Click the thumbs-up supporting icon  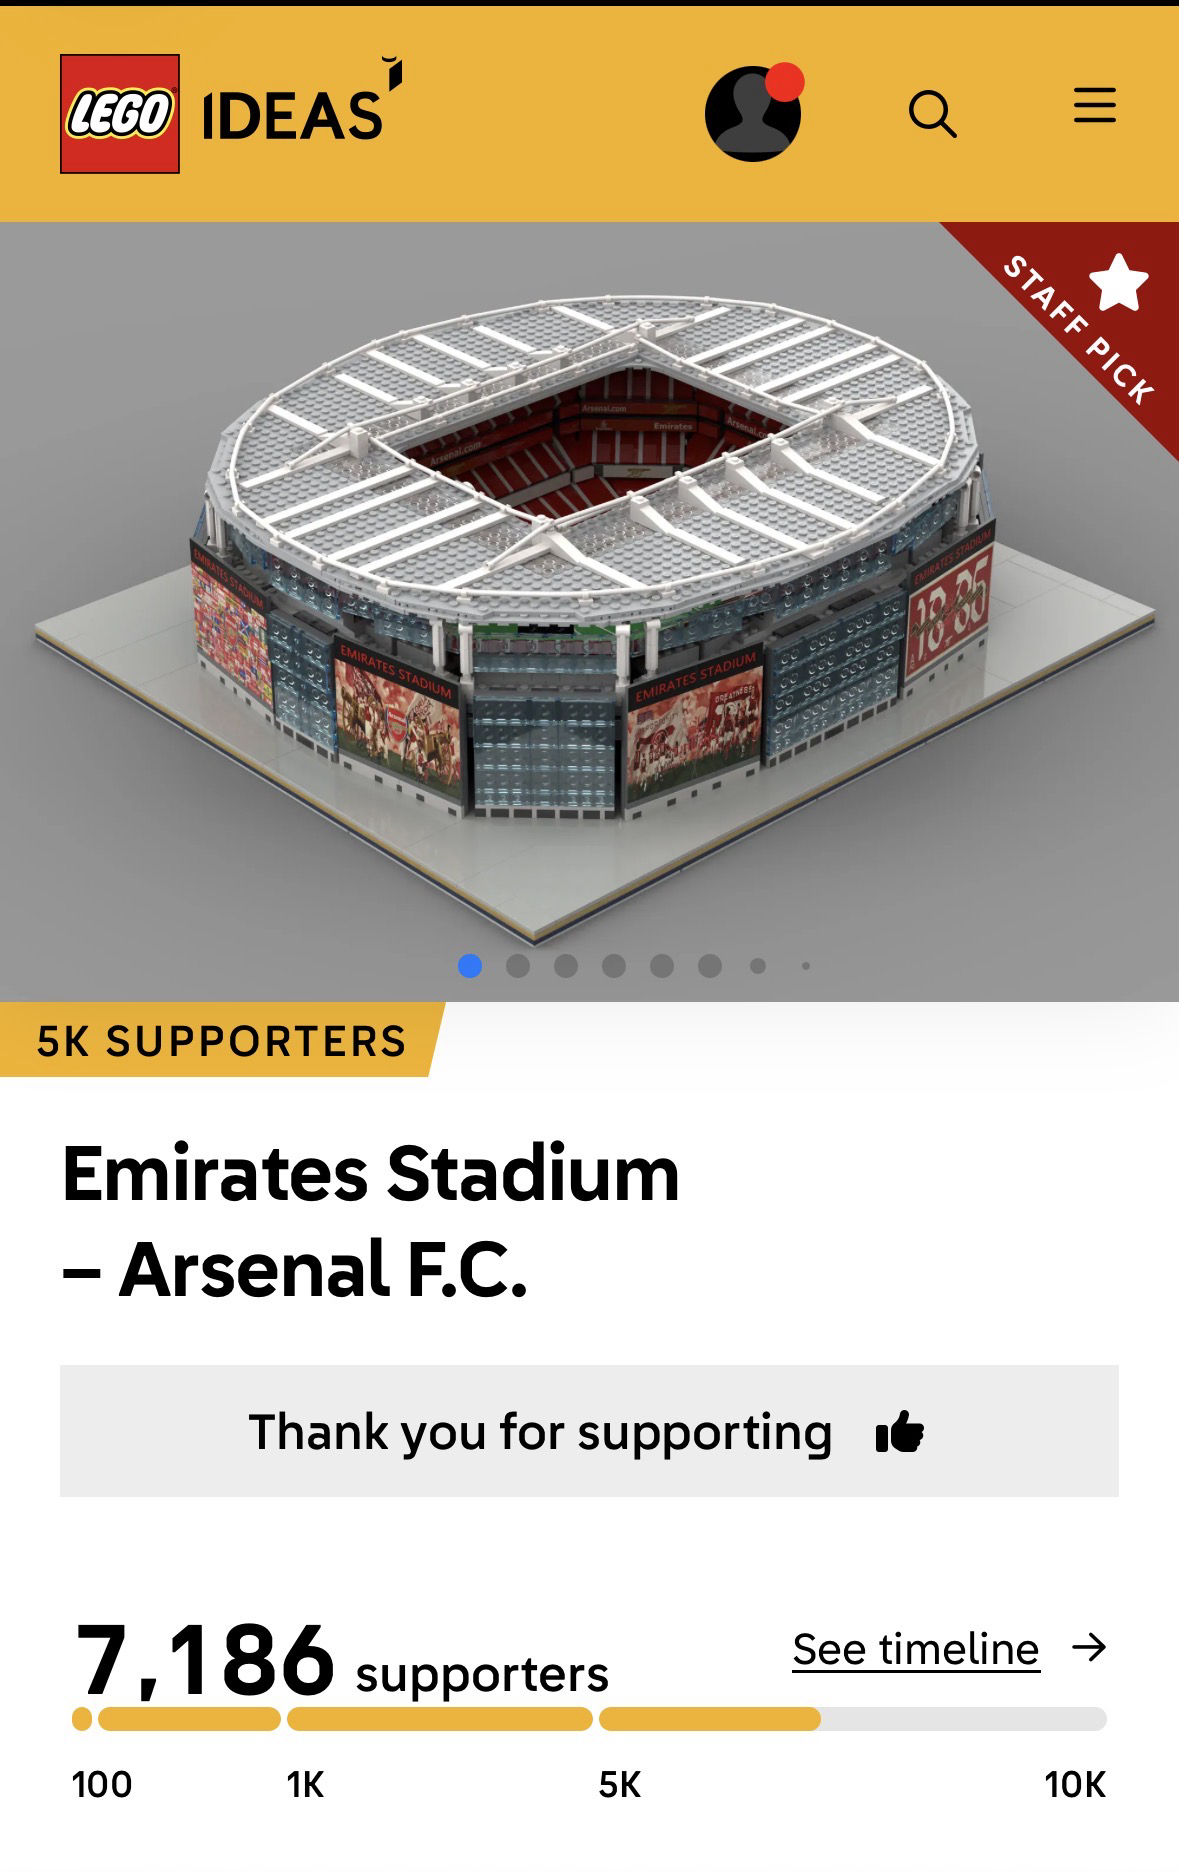click(x=899, y=1432)
